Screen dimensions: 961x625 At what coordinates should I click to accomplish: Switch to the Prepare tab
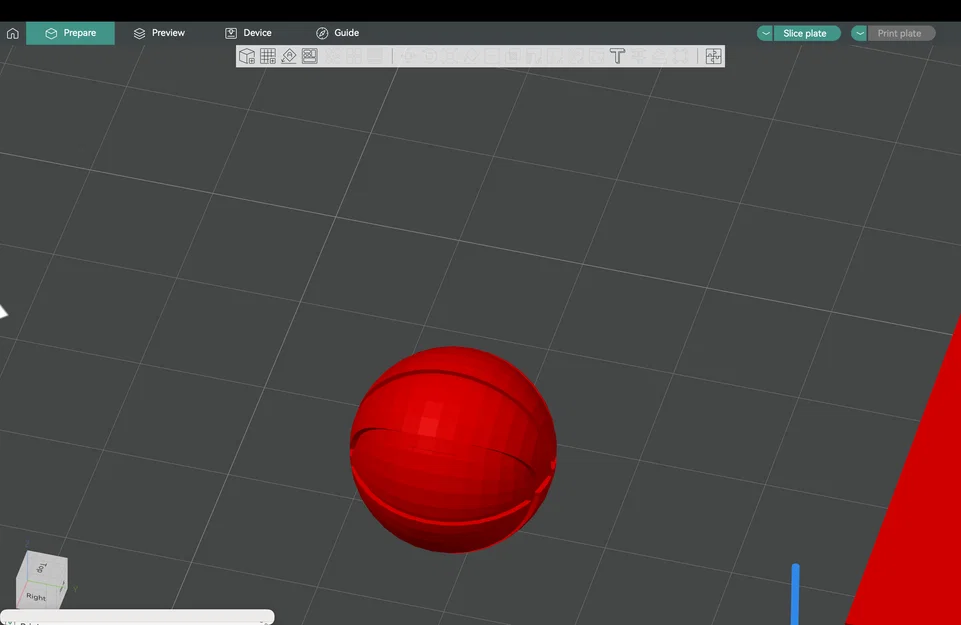pyautogui.click(x=70, y=33)
